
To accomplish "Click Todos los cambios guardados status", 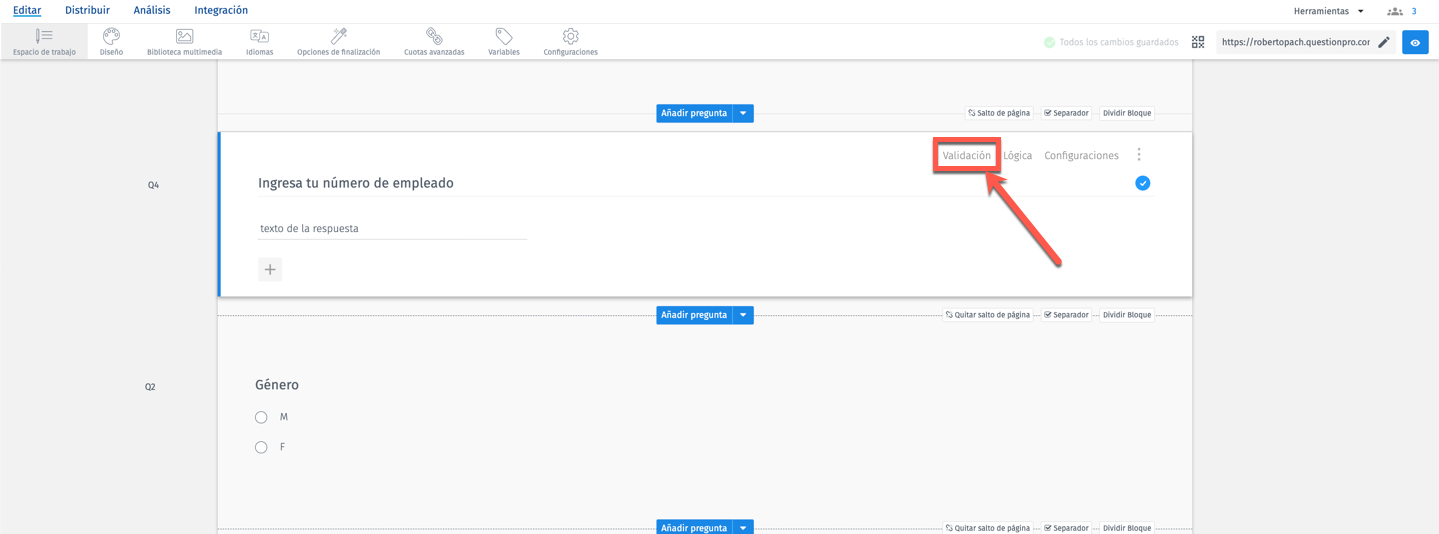I will coord(1110,42).
